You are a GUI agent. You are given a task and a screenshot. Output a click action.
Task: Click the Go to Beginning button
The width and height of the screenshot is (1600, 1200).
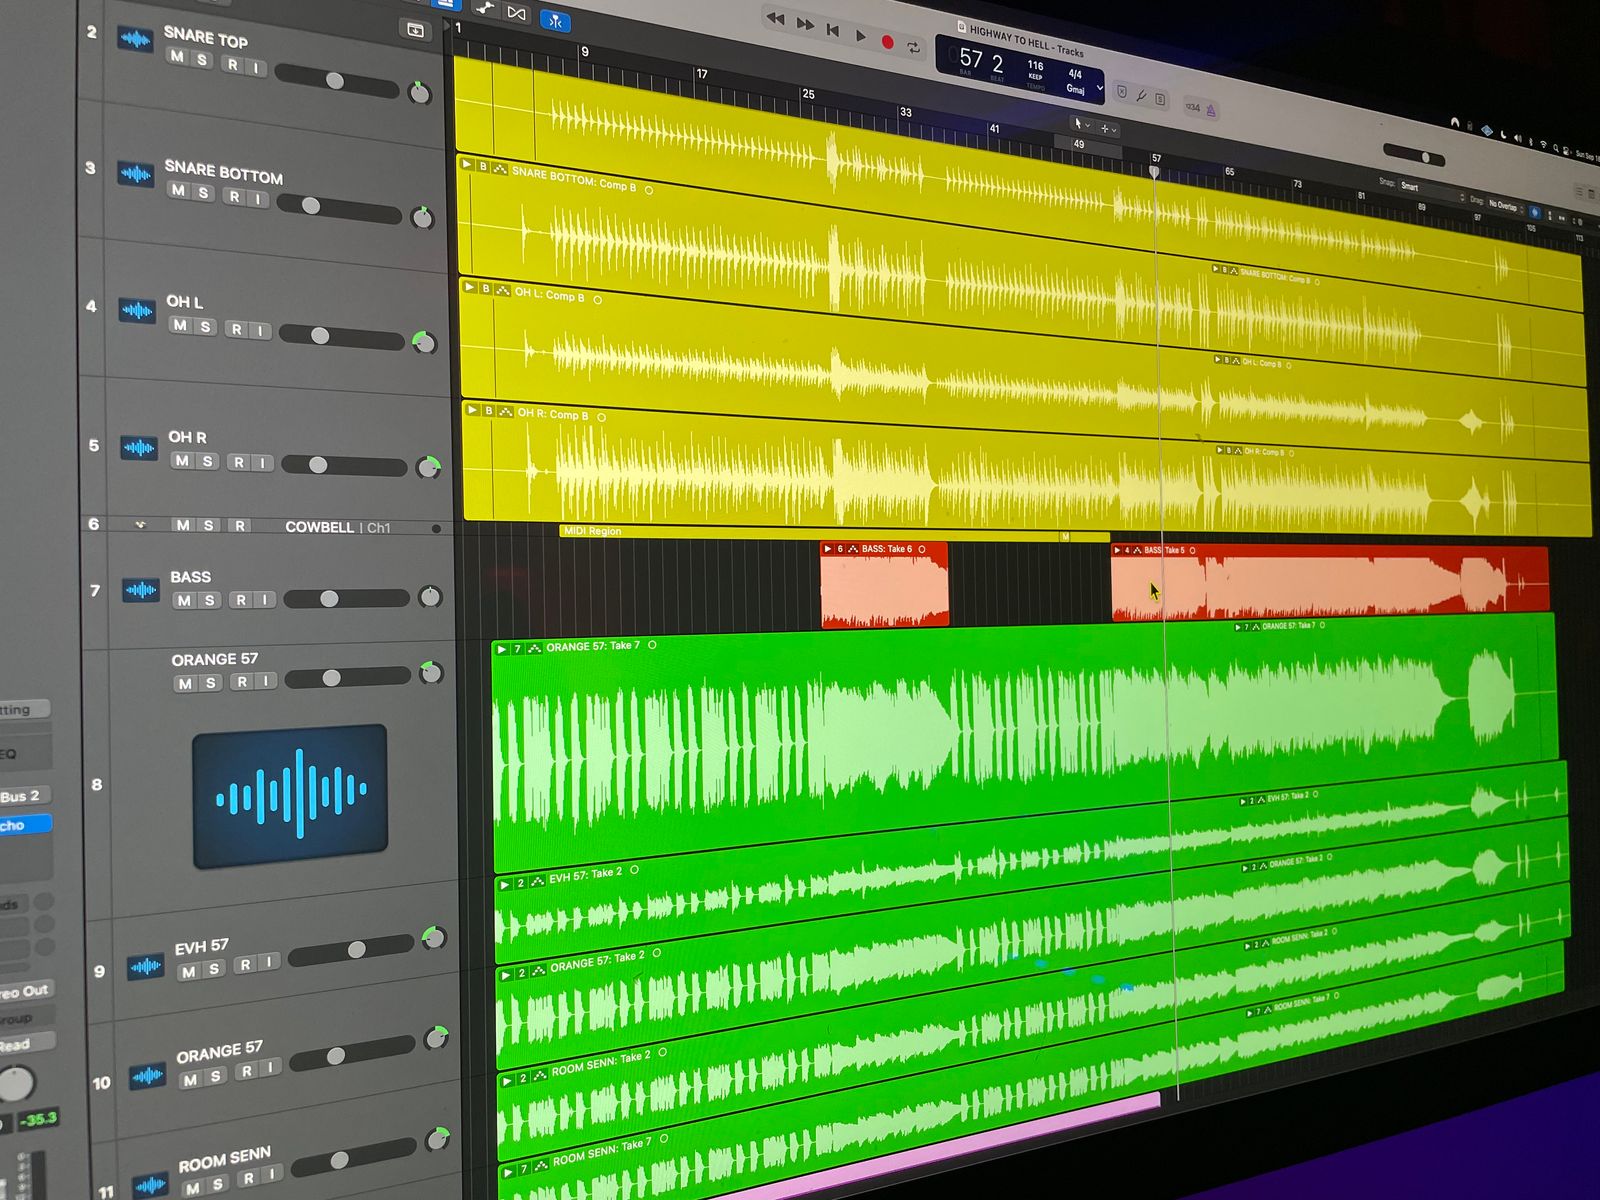832,30
